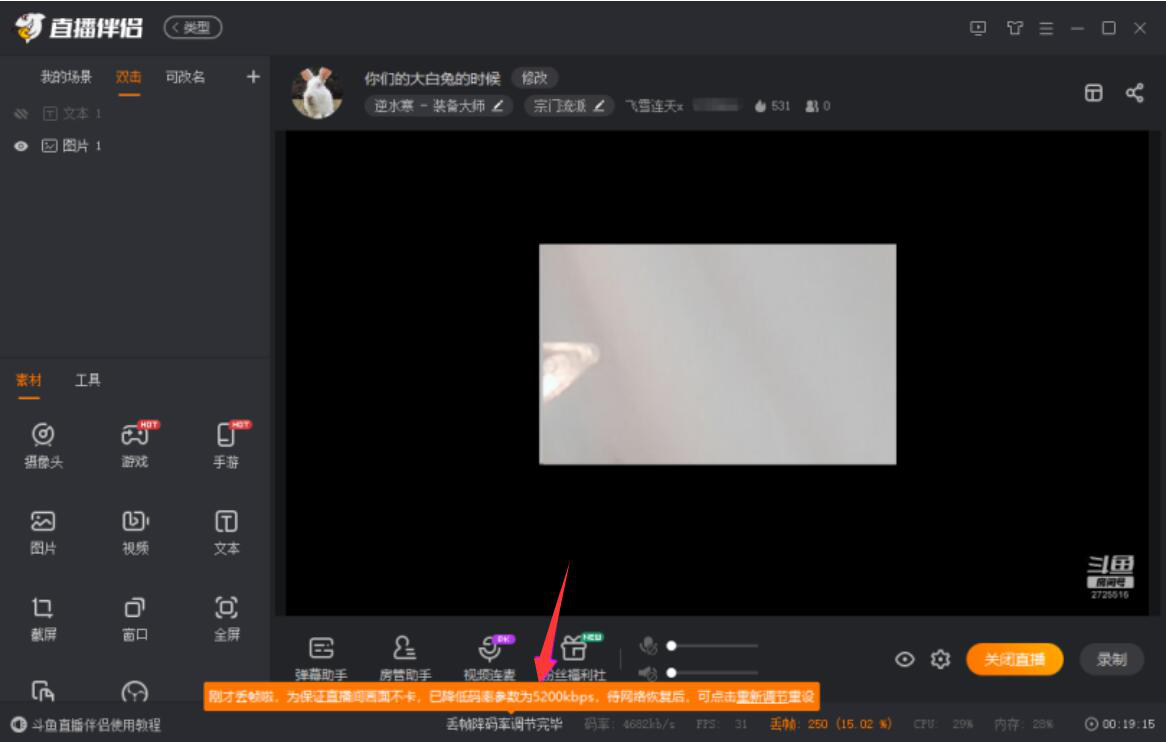Open the layout panel icon near share
This screenshot has height=742, width=1166.
point(1094,93)
